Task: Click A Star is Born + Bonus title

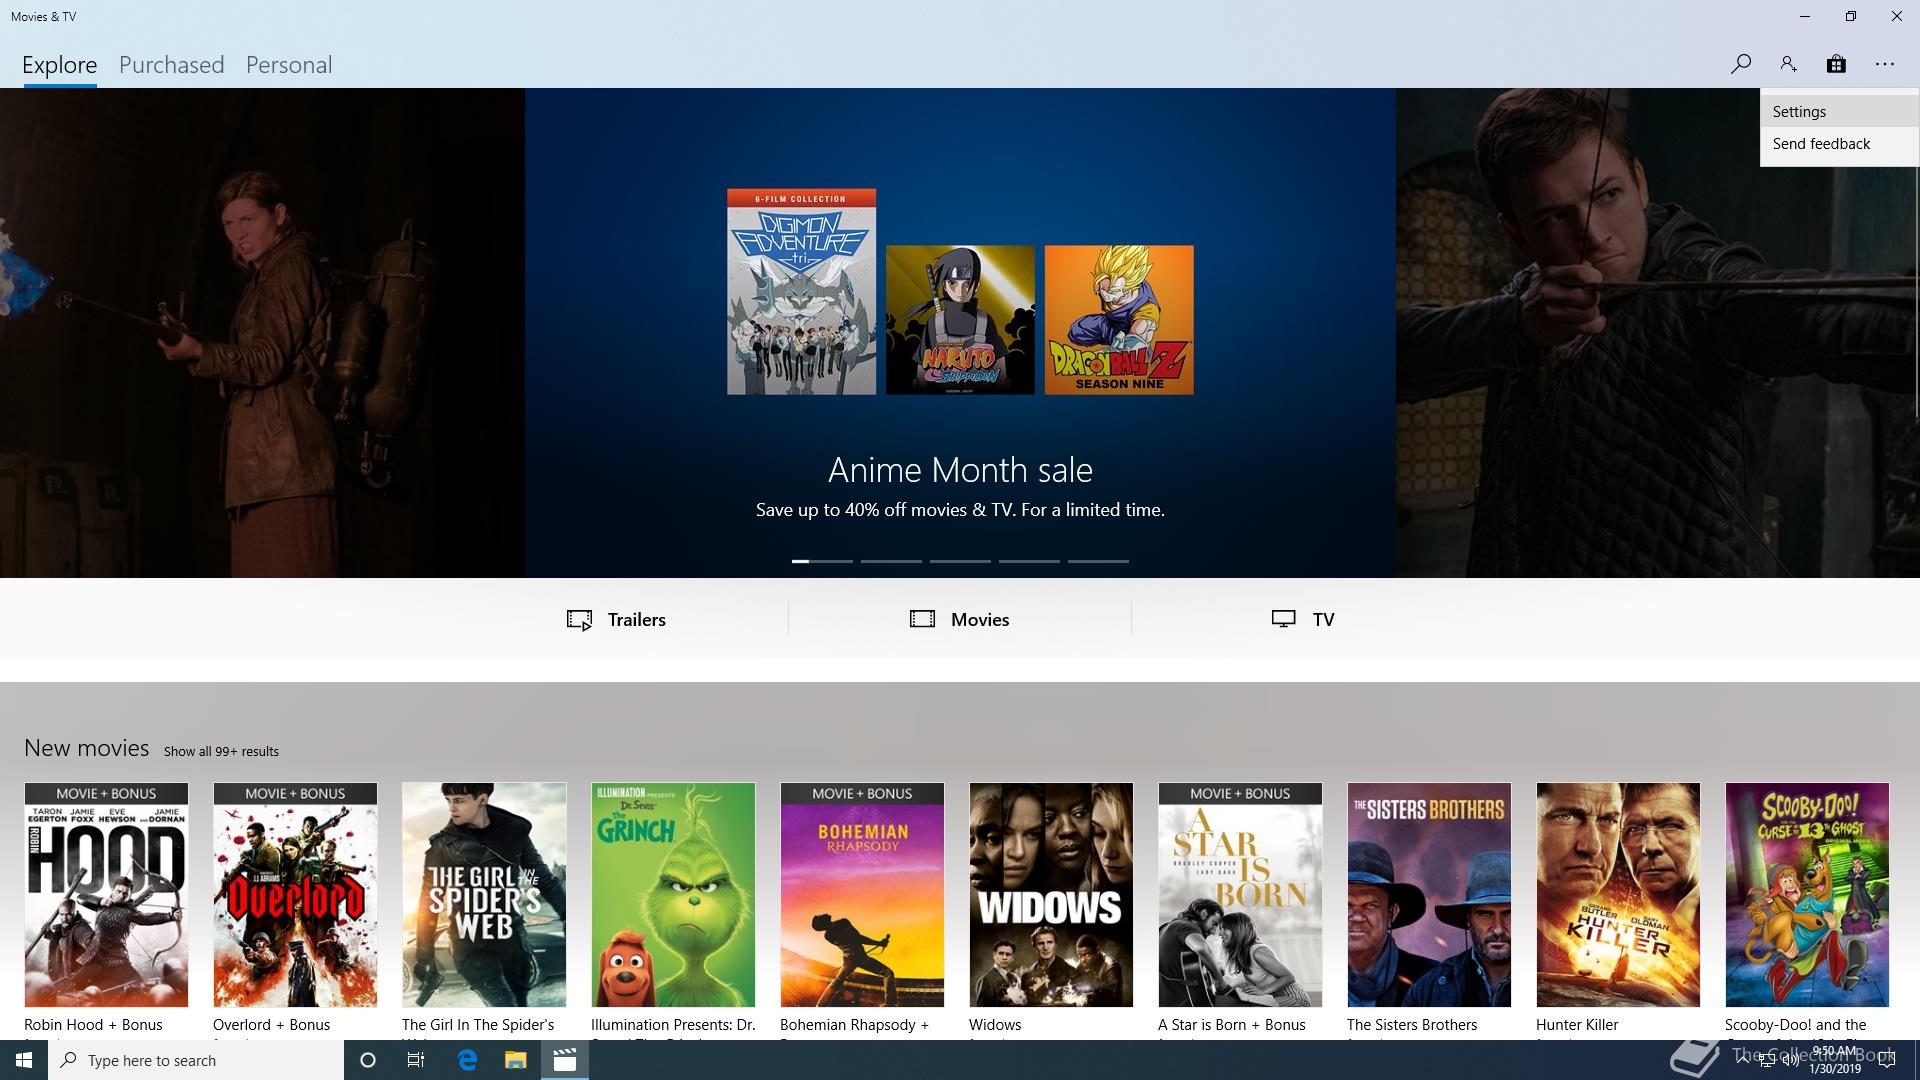Action: click(x=1232, y=1025)
